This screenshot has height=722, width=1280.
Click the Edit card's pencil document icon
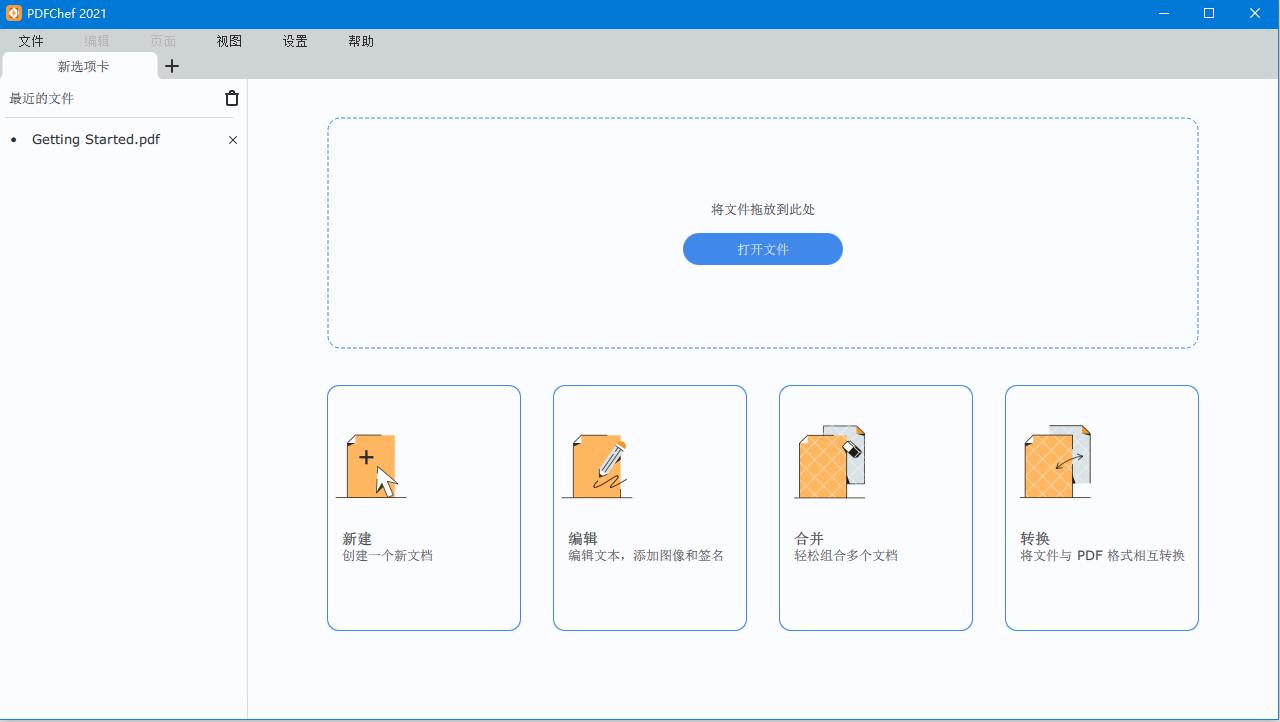597,465
